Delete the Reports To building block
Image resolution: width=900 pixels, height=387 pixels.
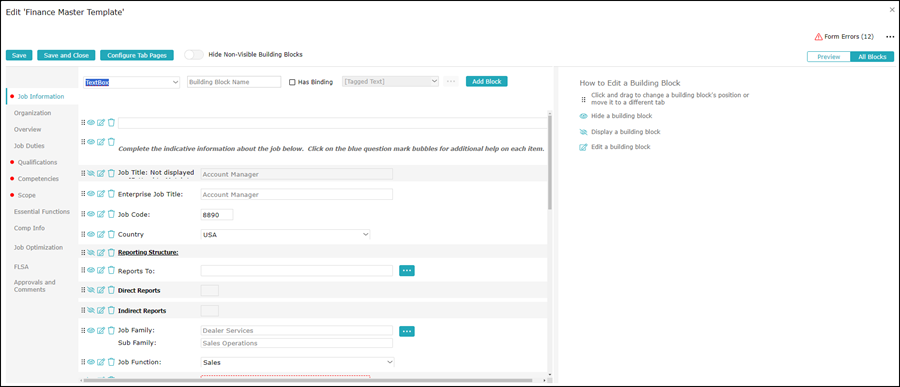coord(111,270)
